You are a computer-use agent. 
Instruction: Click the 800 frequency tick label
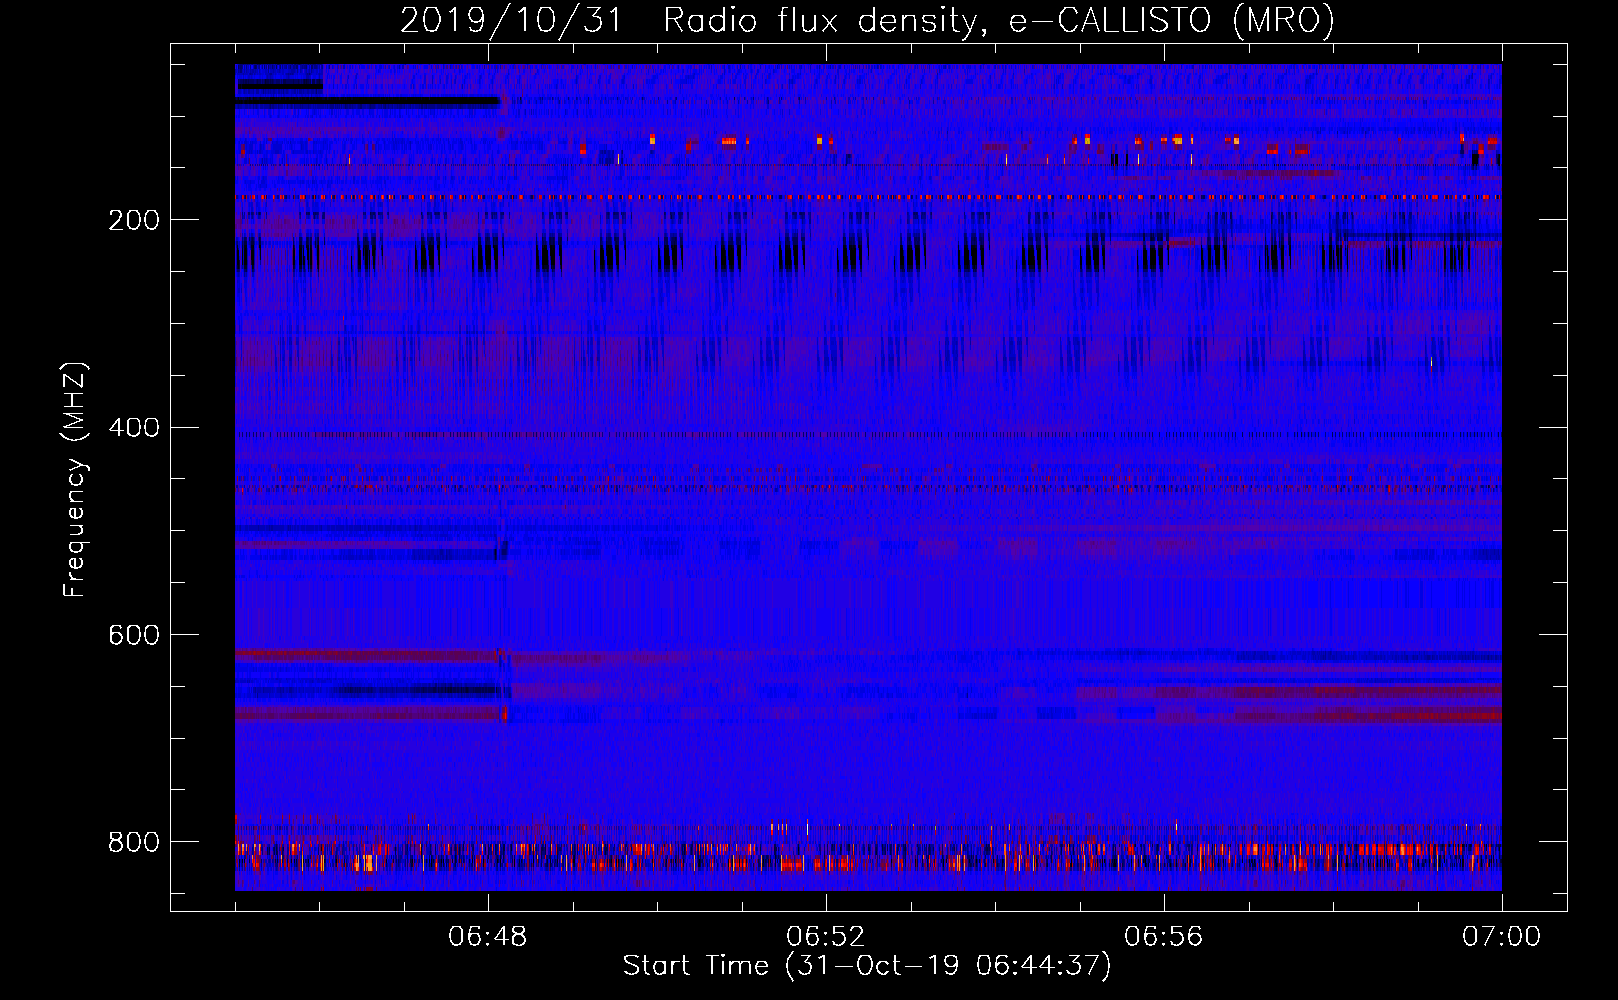(x=134, y=842)
